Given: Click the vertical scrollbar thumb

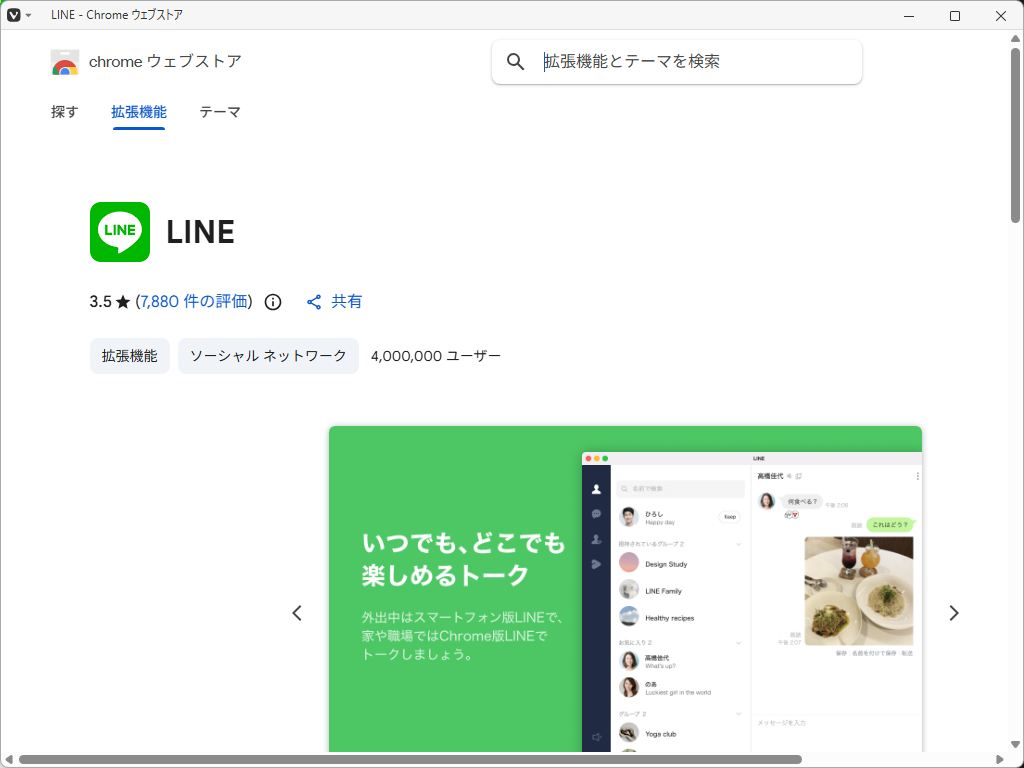Looking at the screenshot, I should click(1016, 134).
